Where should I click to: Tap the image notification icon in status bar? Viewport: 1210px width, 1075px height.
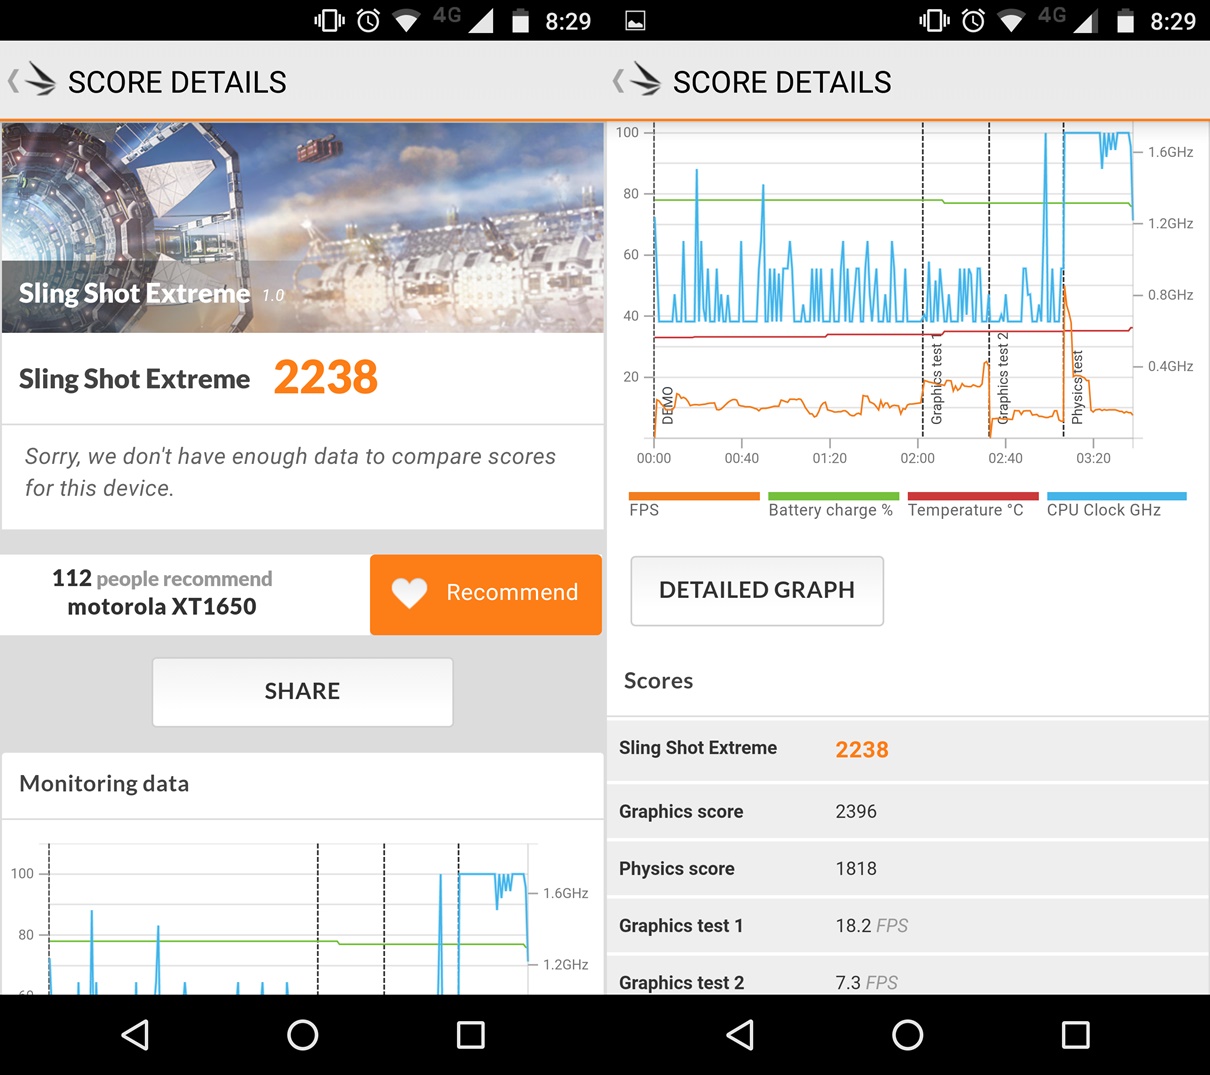(x=635, y=21)
